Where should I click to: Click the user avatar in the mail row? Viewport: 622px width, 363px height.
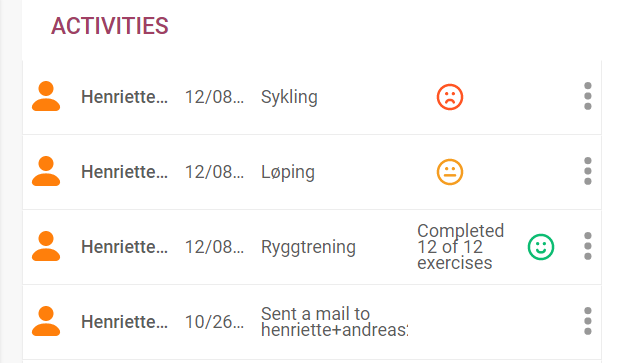(46, 321)
